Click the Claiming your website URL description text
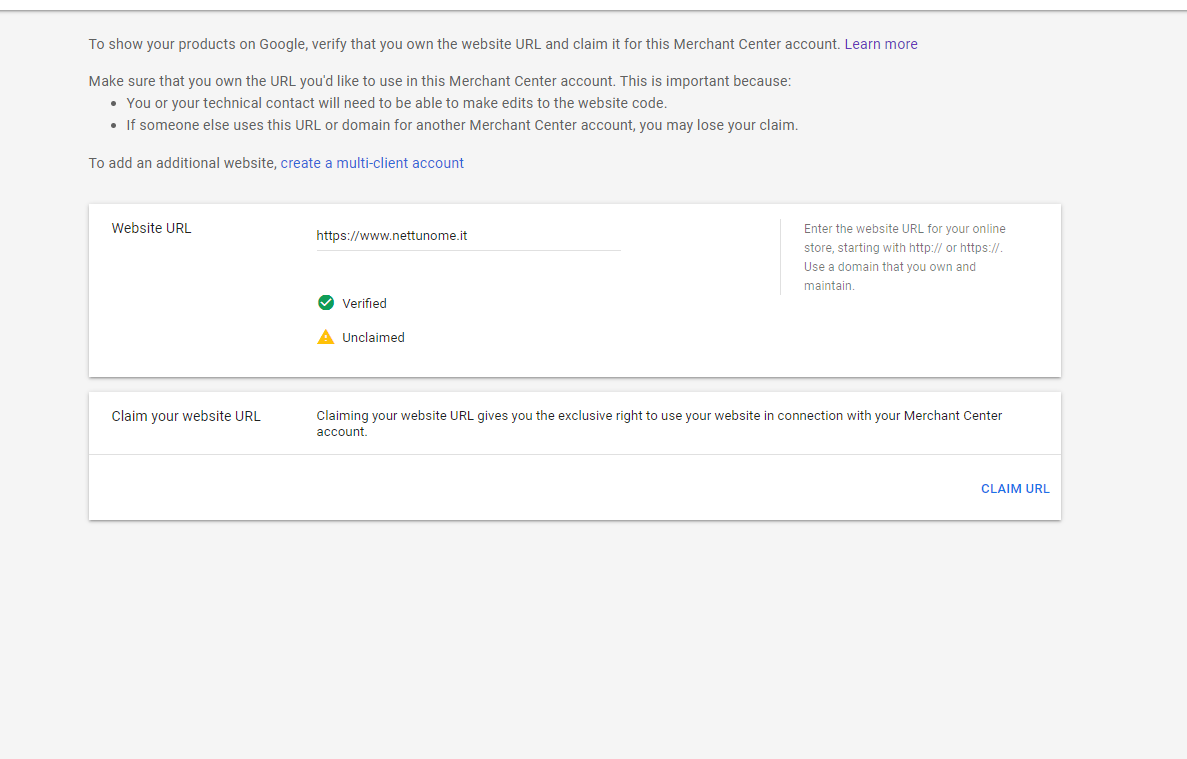This screenshot has width=1187, height=759. pyautogui.click(x=659, y=424)
